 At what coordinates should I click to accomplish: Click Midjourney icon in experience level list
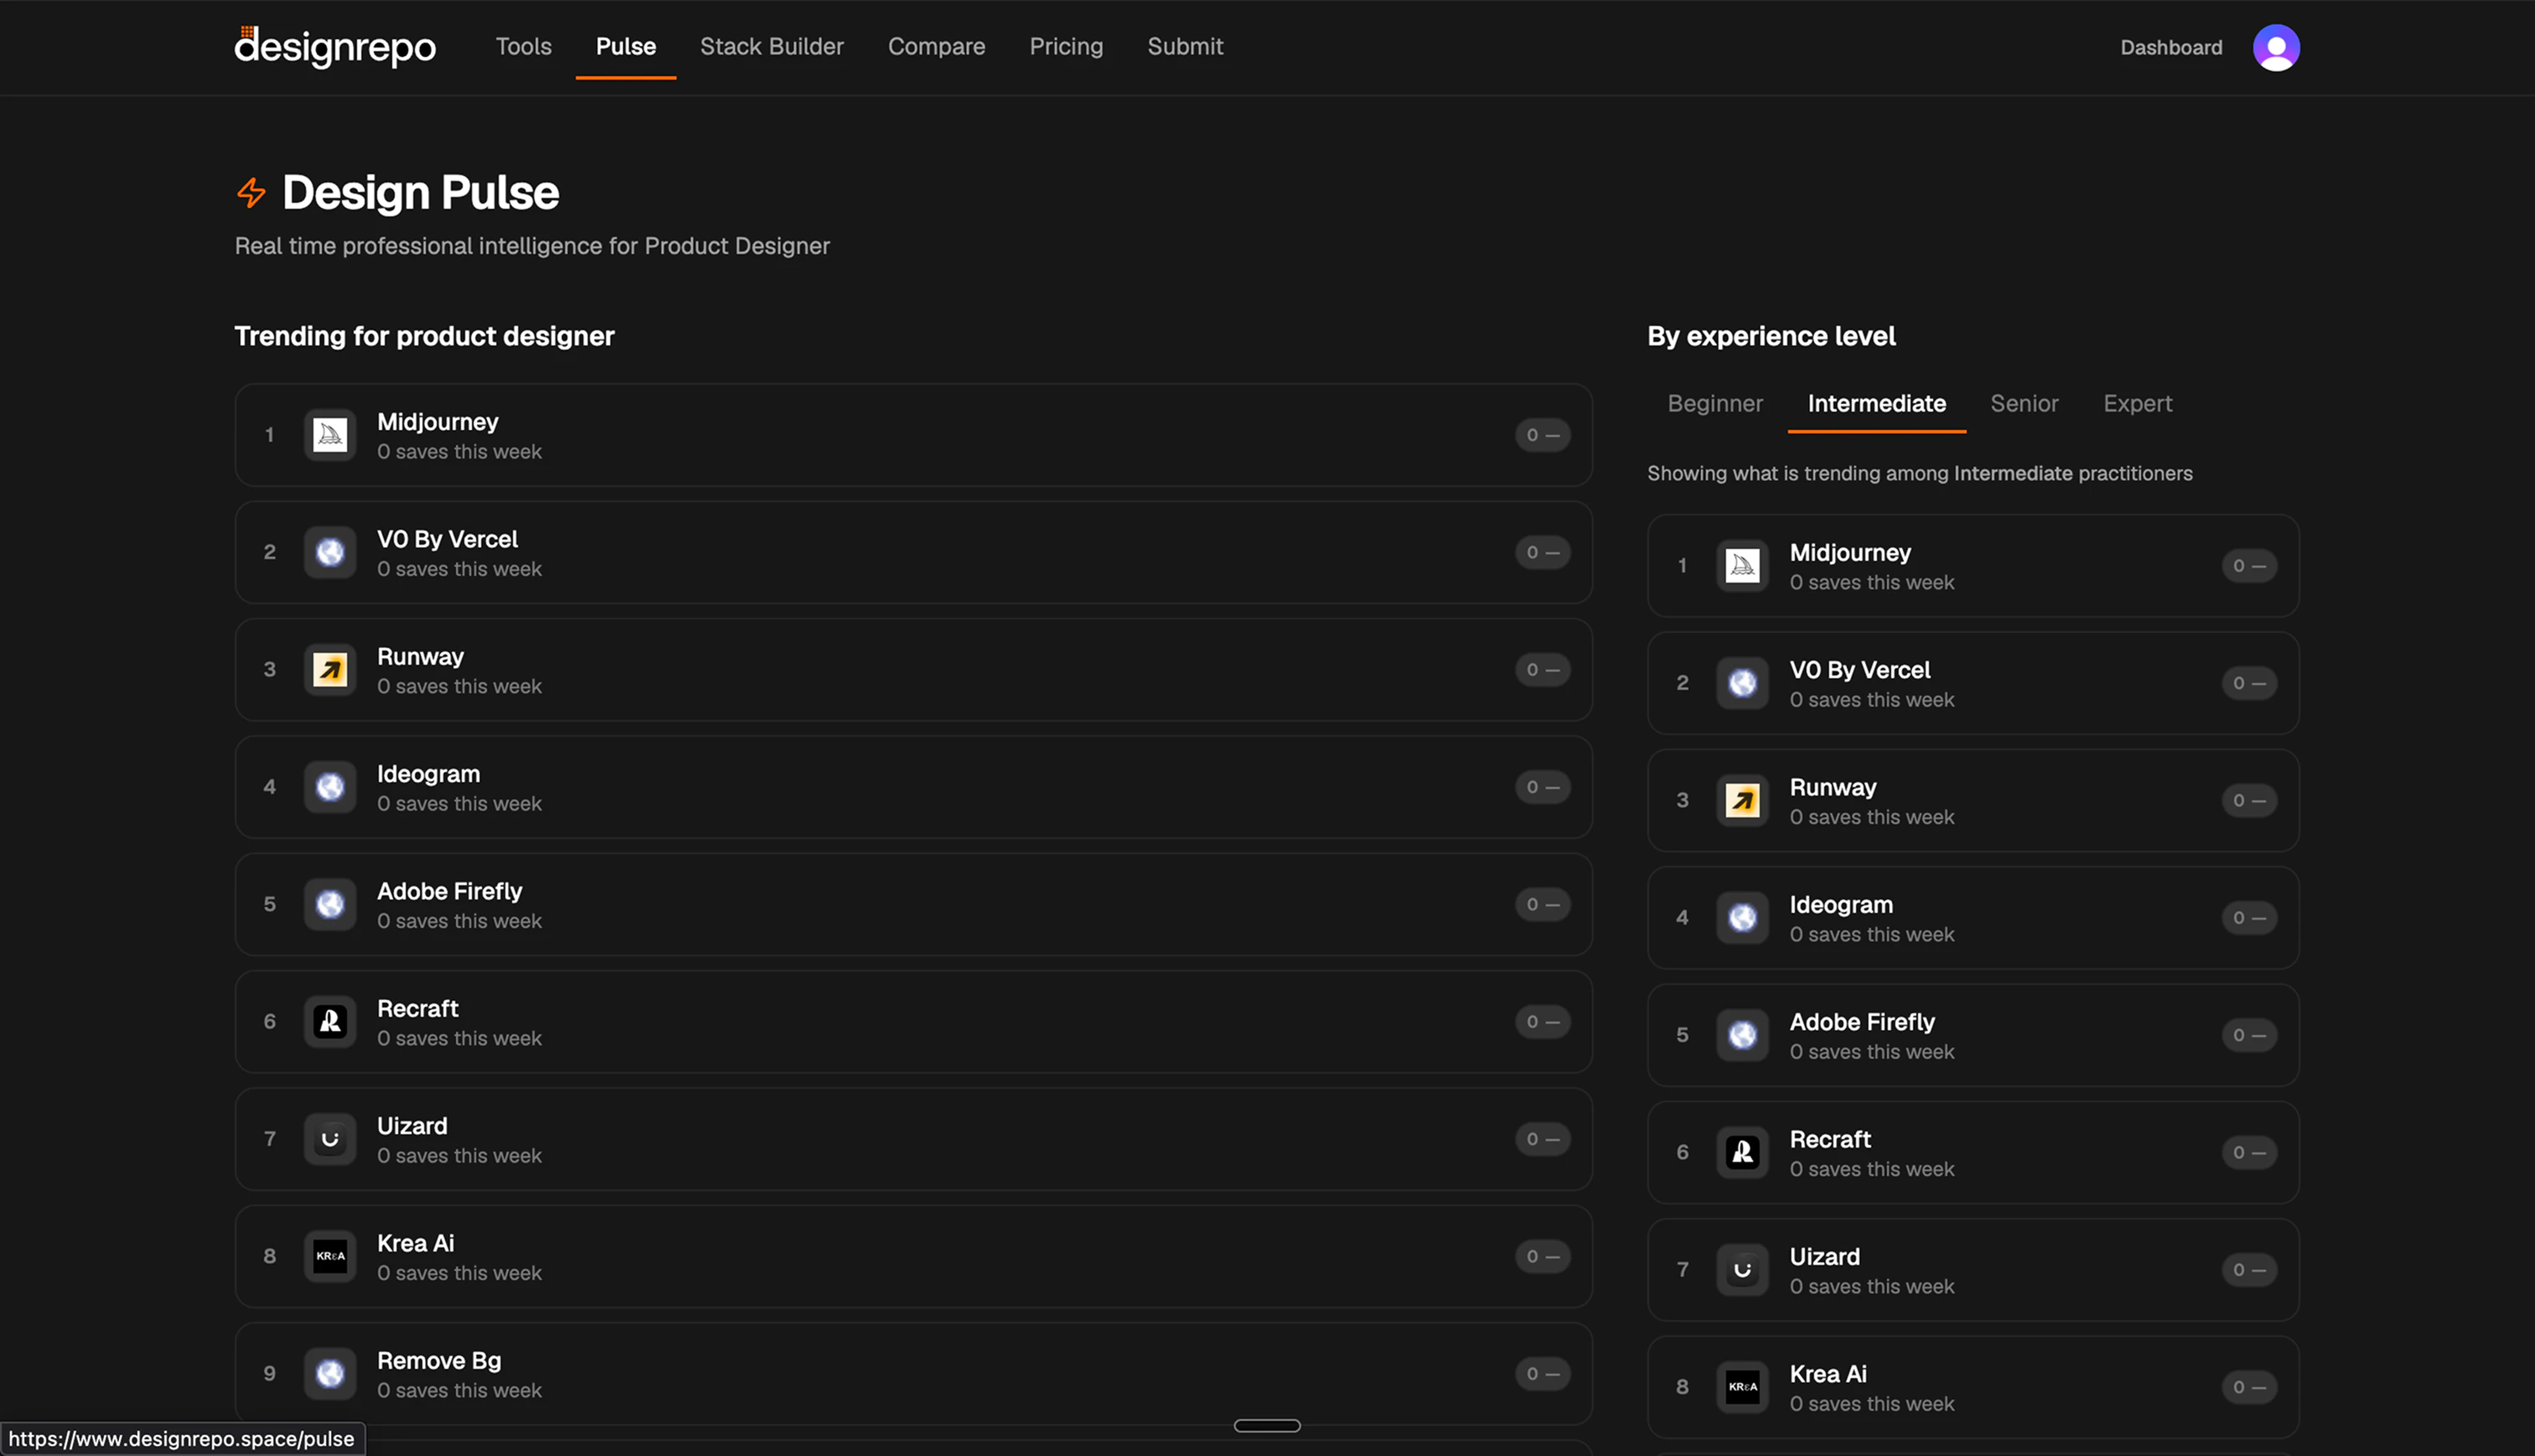[x=1742, y=566]
